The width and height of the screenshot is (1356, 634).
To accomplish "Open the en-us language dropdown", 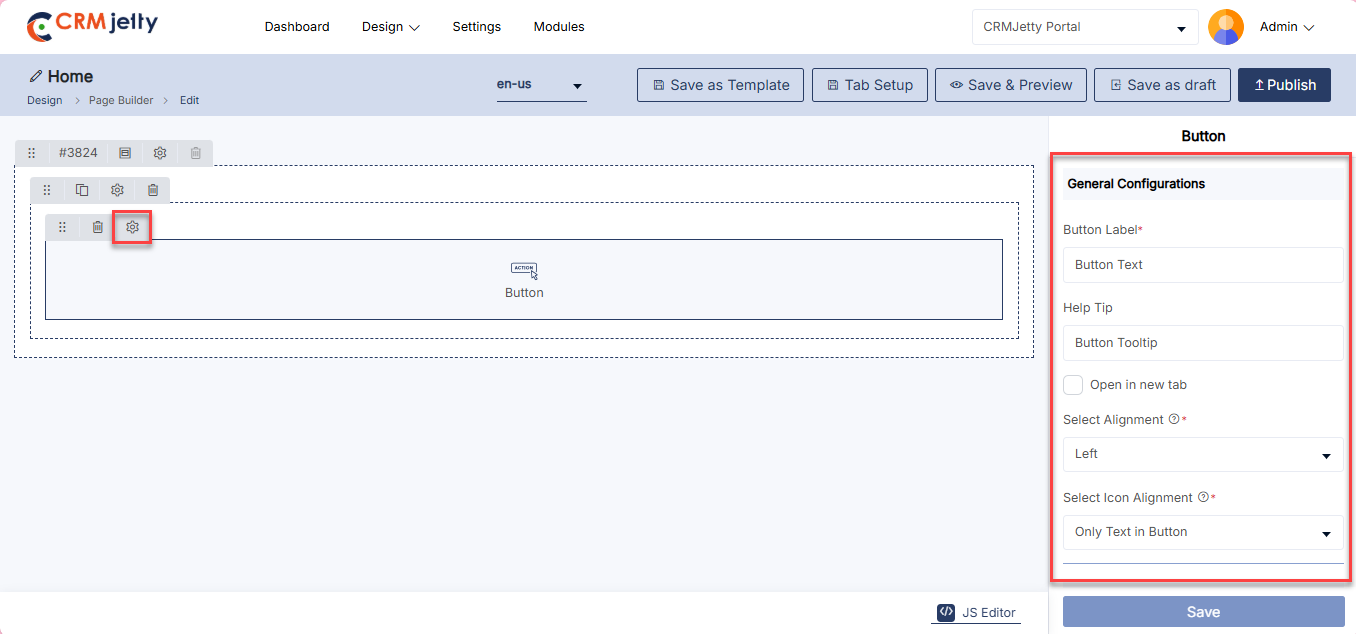I will coord(541,85).
